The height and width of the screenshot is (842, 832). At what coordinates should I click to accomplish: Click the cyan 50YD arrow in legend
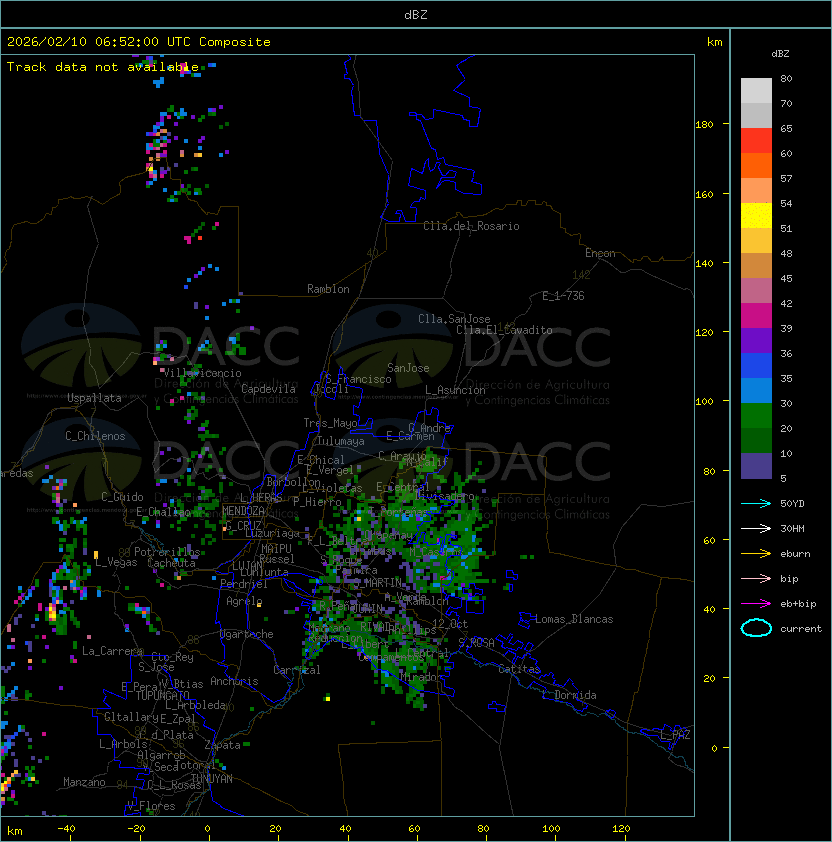pyautogui.click(x=756, y=503)
